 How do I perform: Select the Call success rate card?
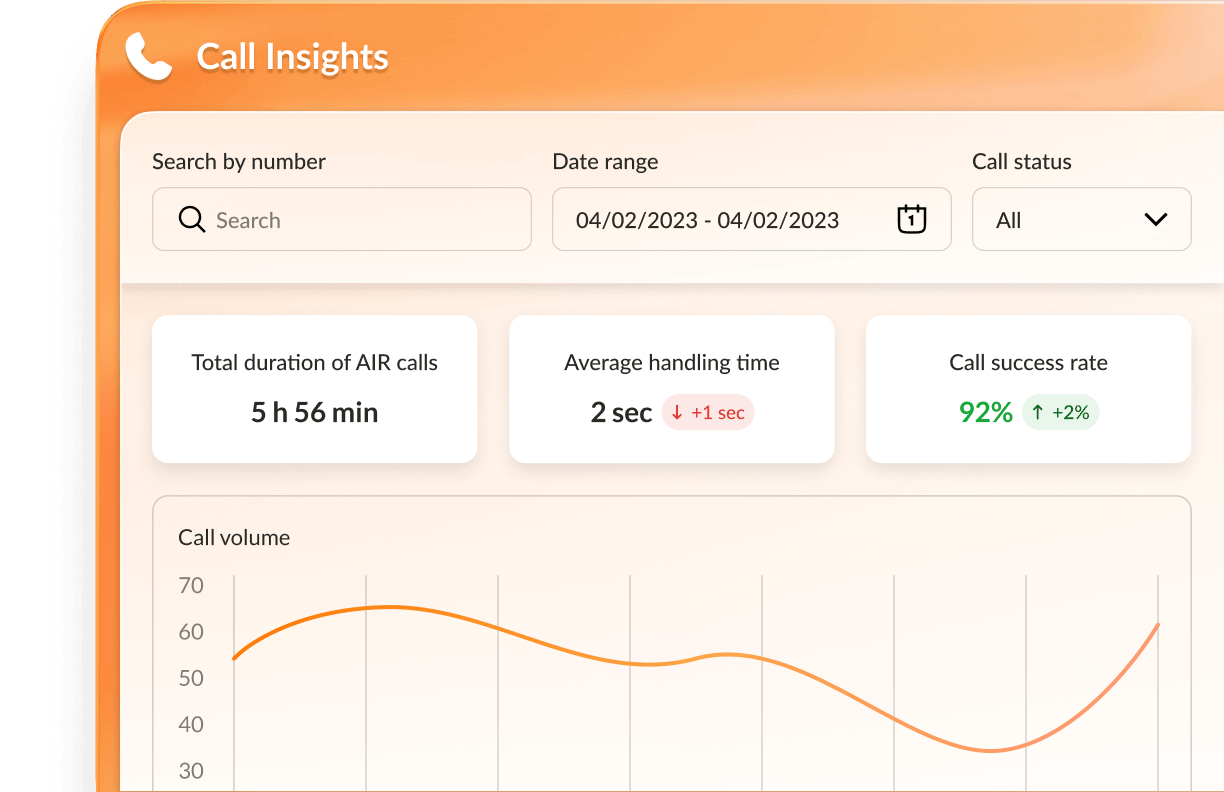pos(1028,389)
